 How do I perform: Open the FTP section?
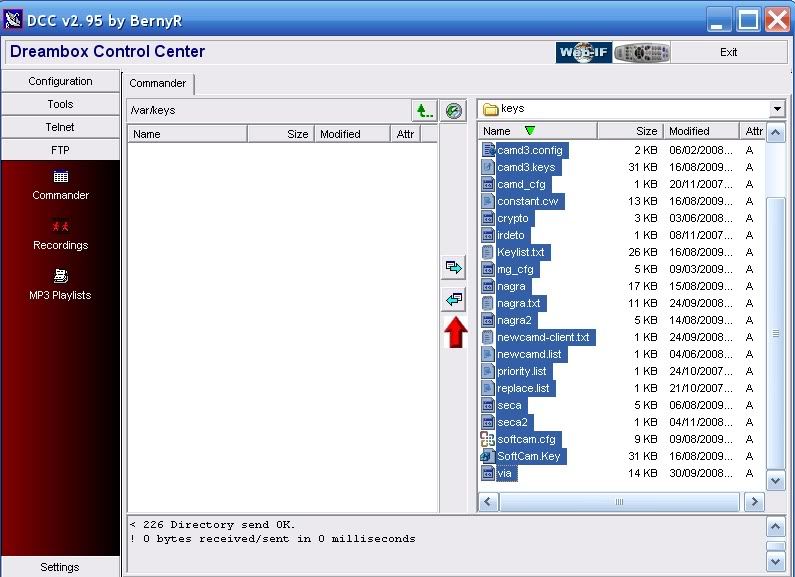tap(60, 150)
